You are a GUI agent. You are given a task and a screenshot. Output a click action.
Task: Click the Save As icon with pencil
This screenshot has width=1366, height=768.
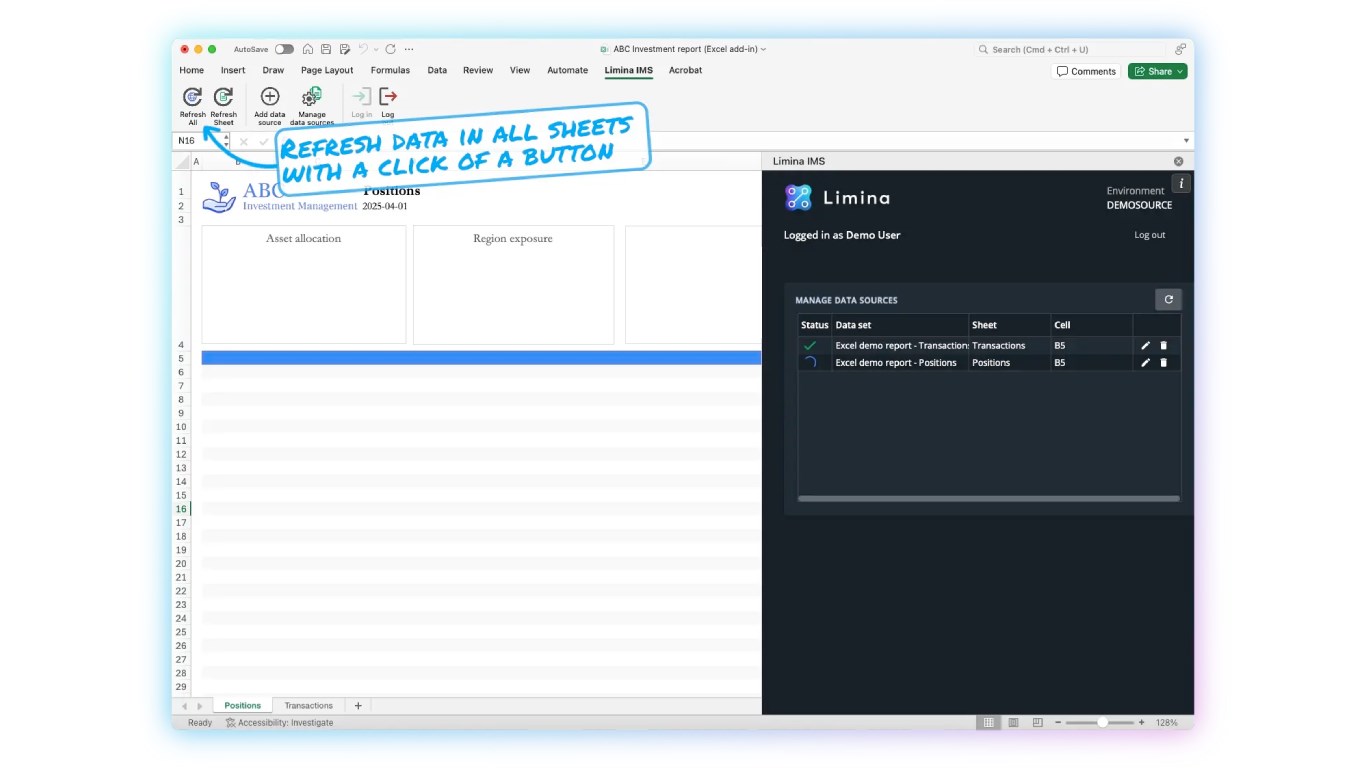coord(345,49)
